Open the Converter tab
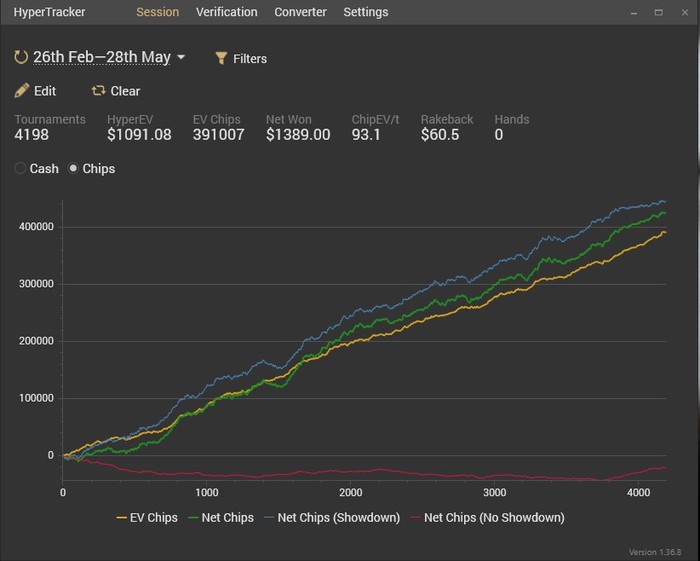 coord(300,12)
